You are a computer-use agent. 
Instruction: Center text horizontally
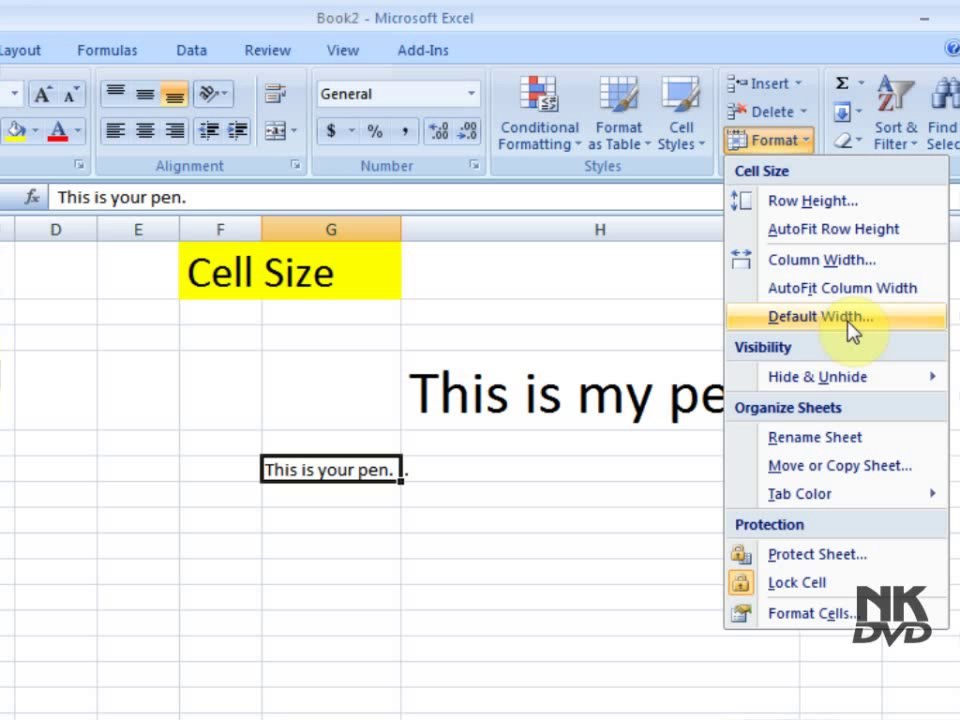[145, 130]
